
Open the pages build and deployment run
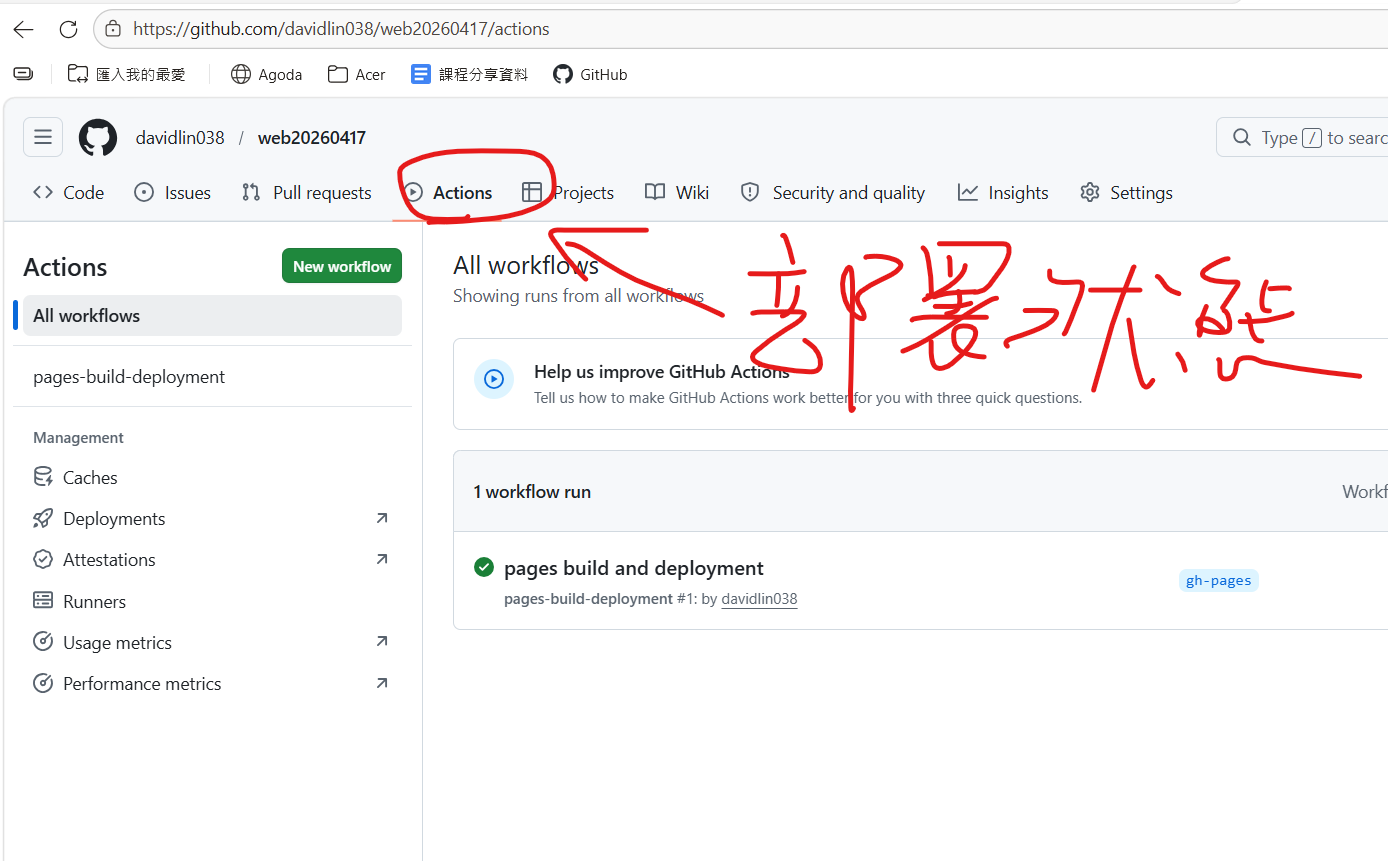point(634,568)
